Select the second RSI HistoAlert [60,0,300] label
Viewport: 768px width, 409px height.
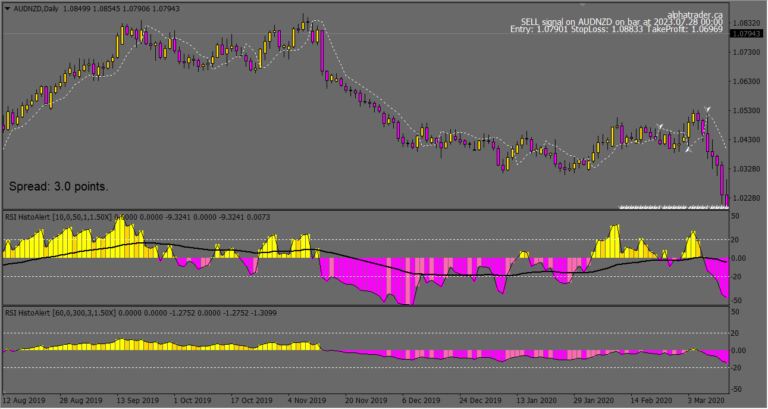(x=62, y=311)
